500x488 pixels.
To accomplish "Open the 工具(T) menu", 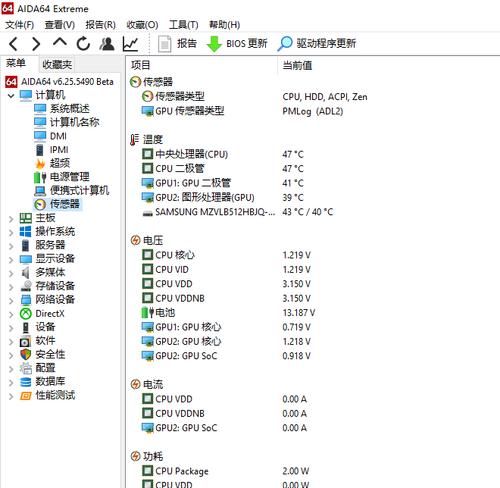I will click(x=184, y=25).
